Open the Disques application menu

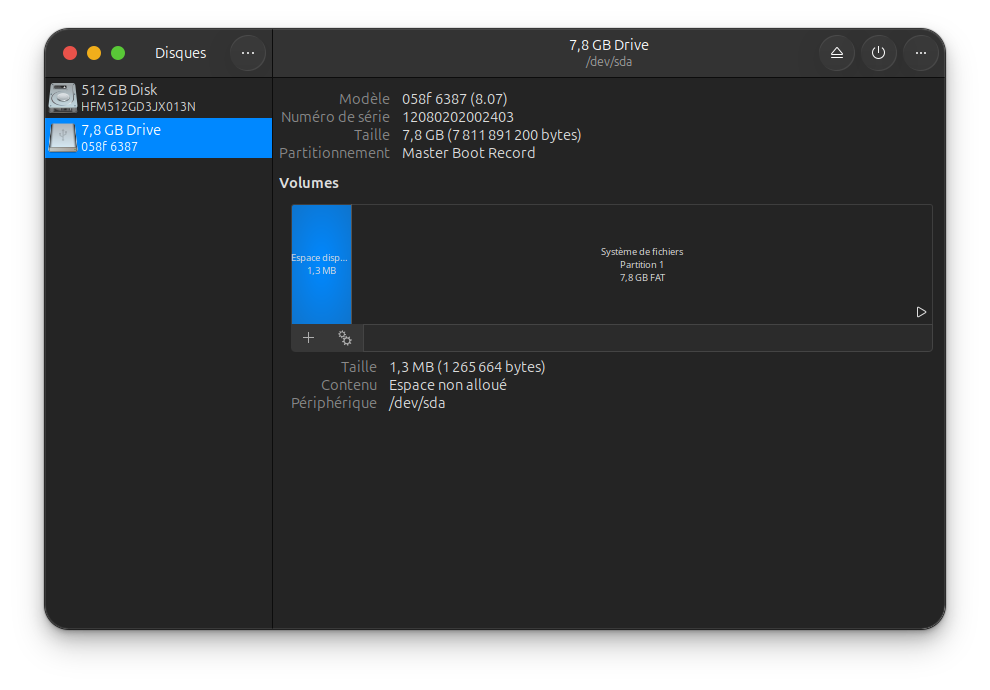pyautogui.click(x=248, y=53)
